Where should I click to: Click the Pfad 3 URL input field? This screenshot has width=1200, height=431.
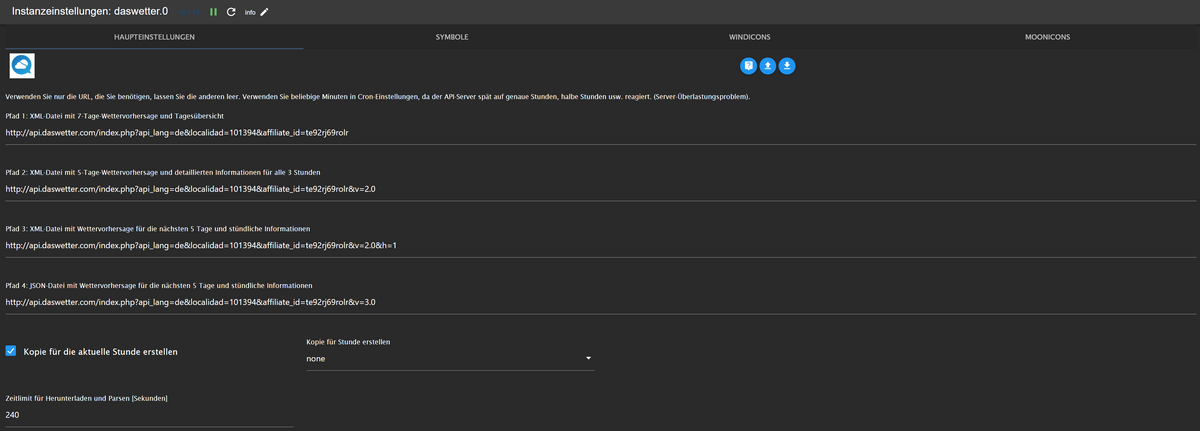601,245
